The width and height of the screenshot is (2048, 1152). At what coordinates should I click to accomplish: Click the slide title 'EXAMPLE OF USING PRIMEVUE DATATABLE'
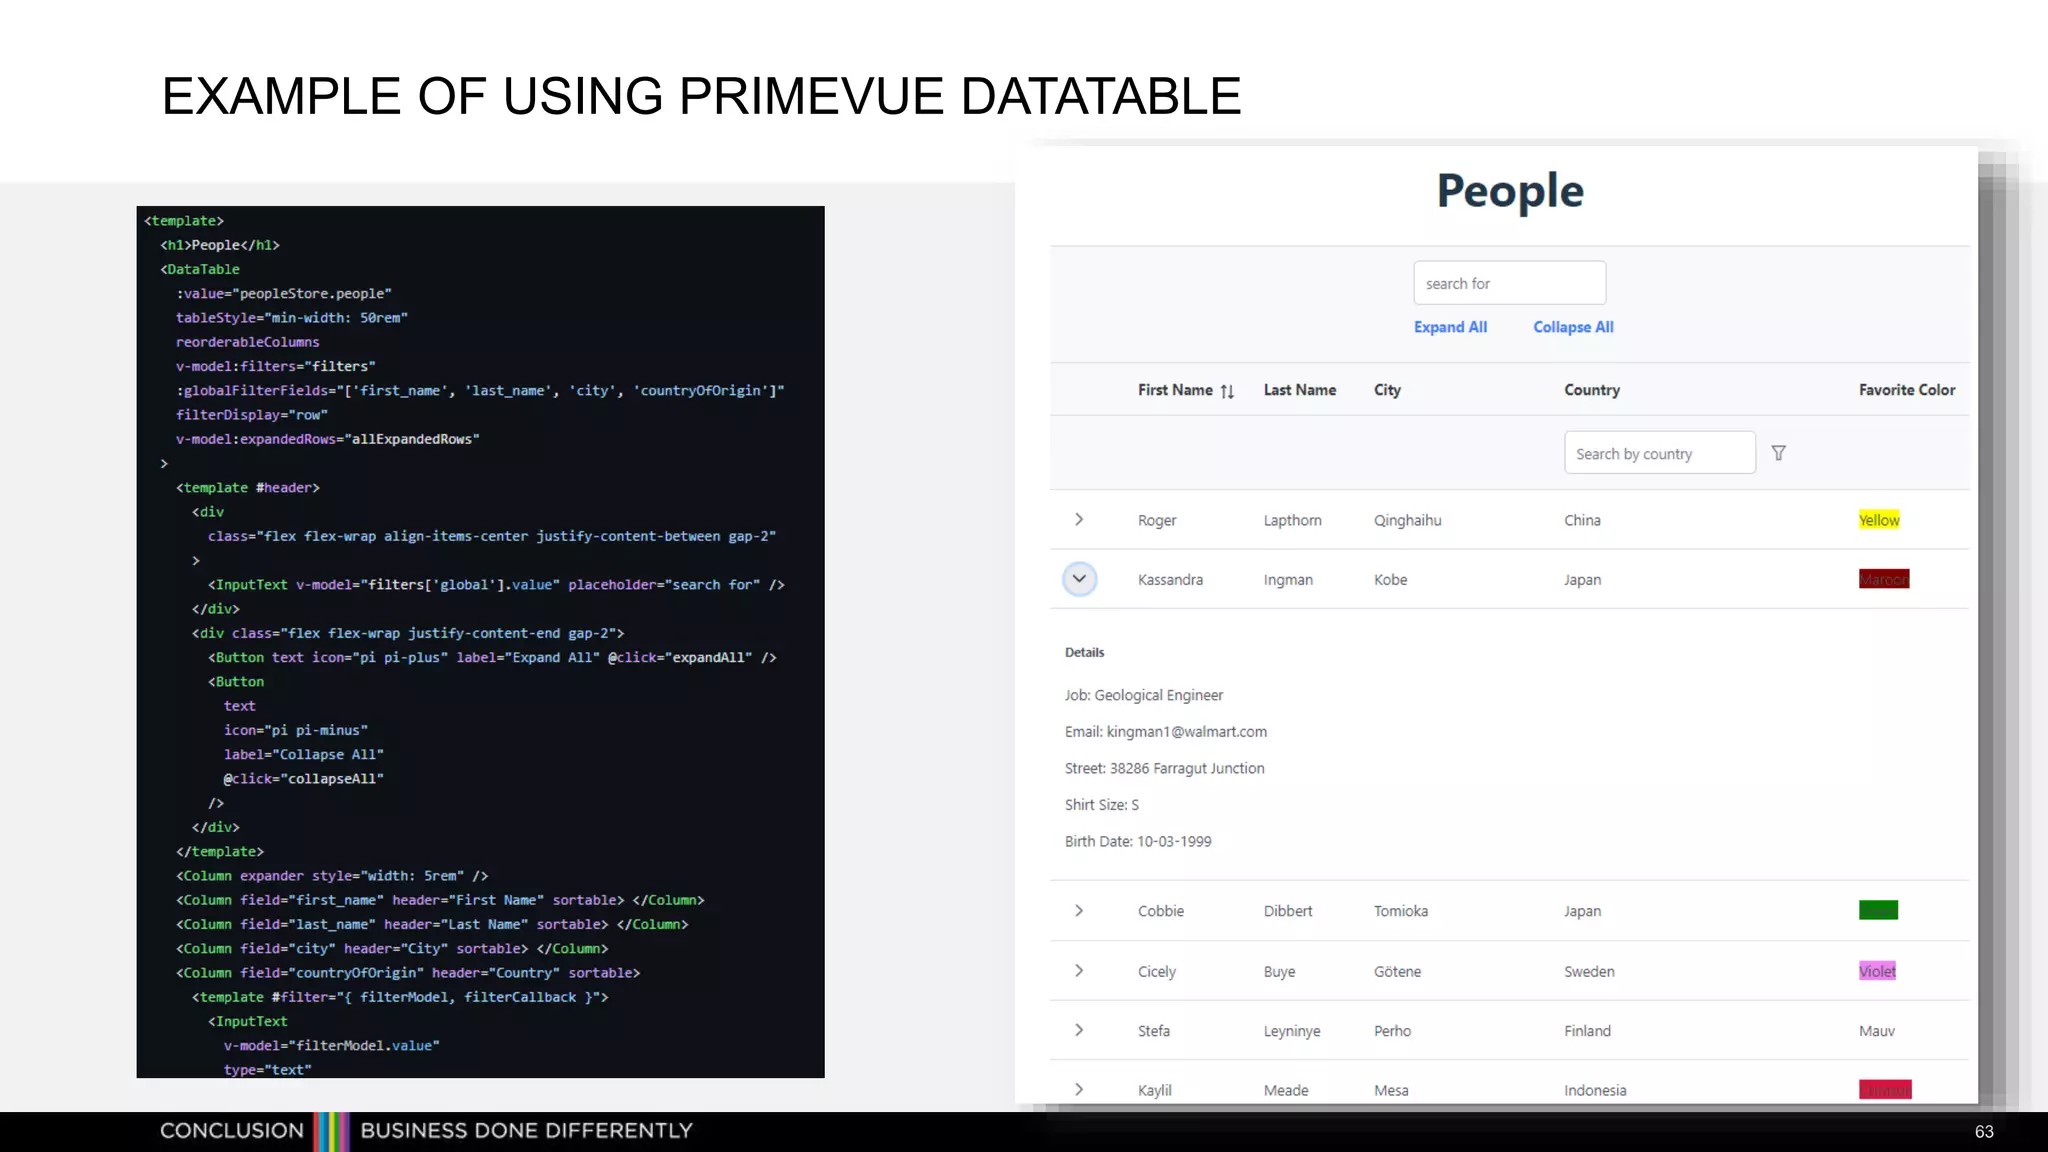coord(701,96)
